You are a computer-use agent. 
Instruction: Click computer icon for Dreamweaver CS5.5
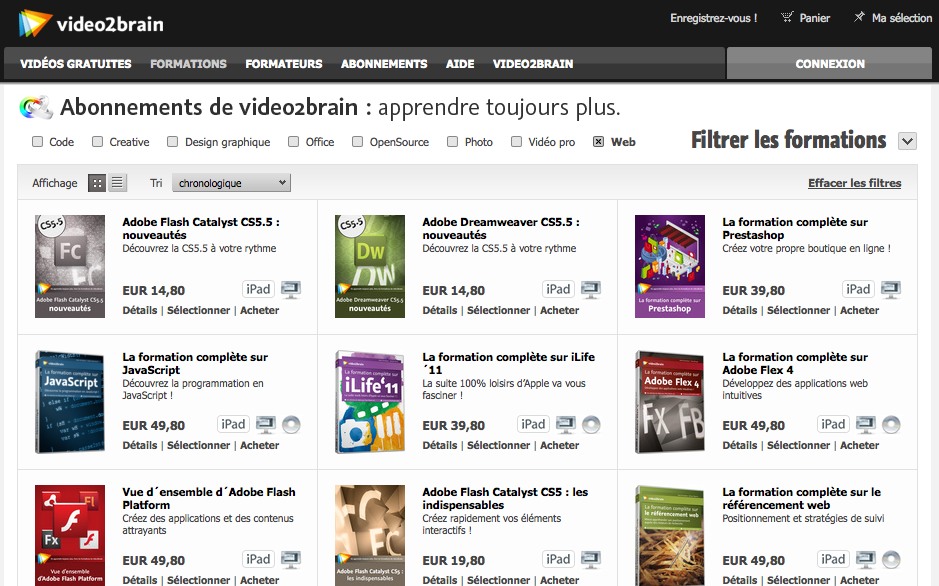click(x=591, y=290)
